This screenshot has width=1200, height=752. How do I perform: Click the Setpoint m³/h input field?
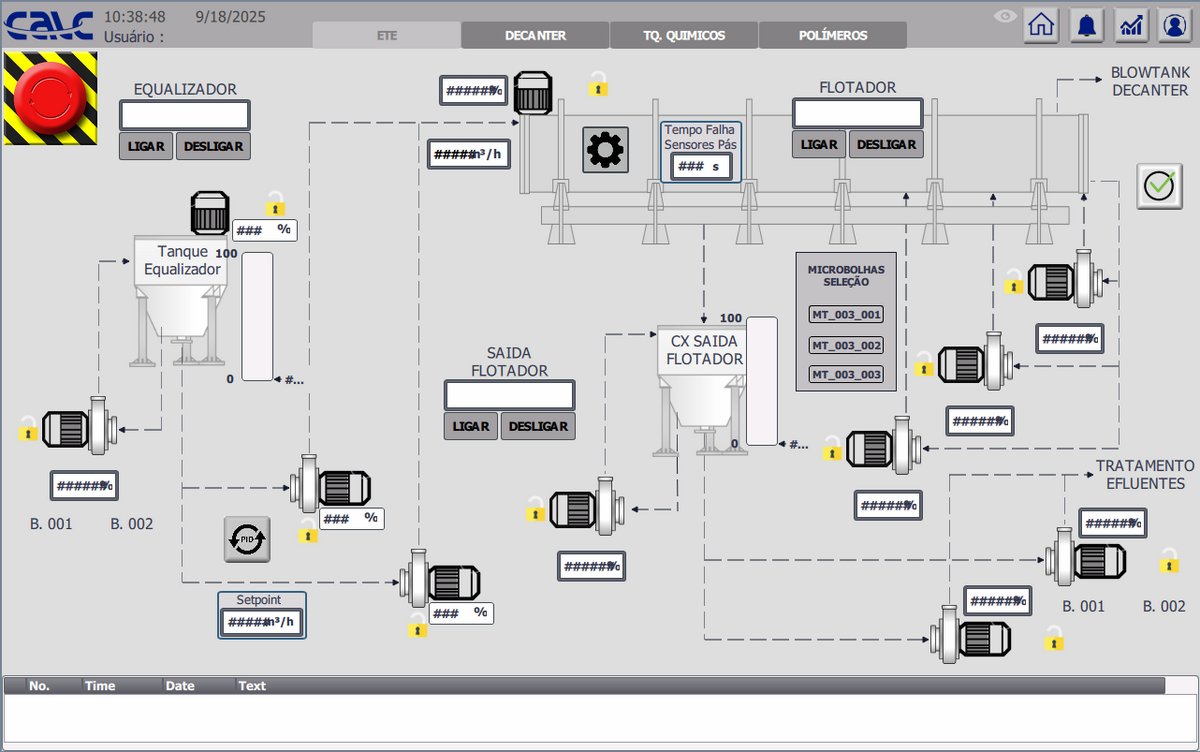pos(261,622)
